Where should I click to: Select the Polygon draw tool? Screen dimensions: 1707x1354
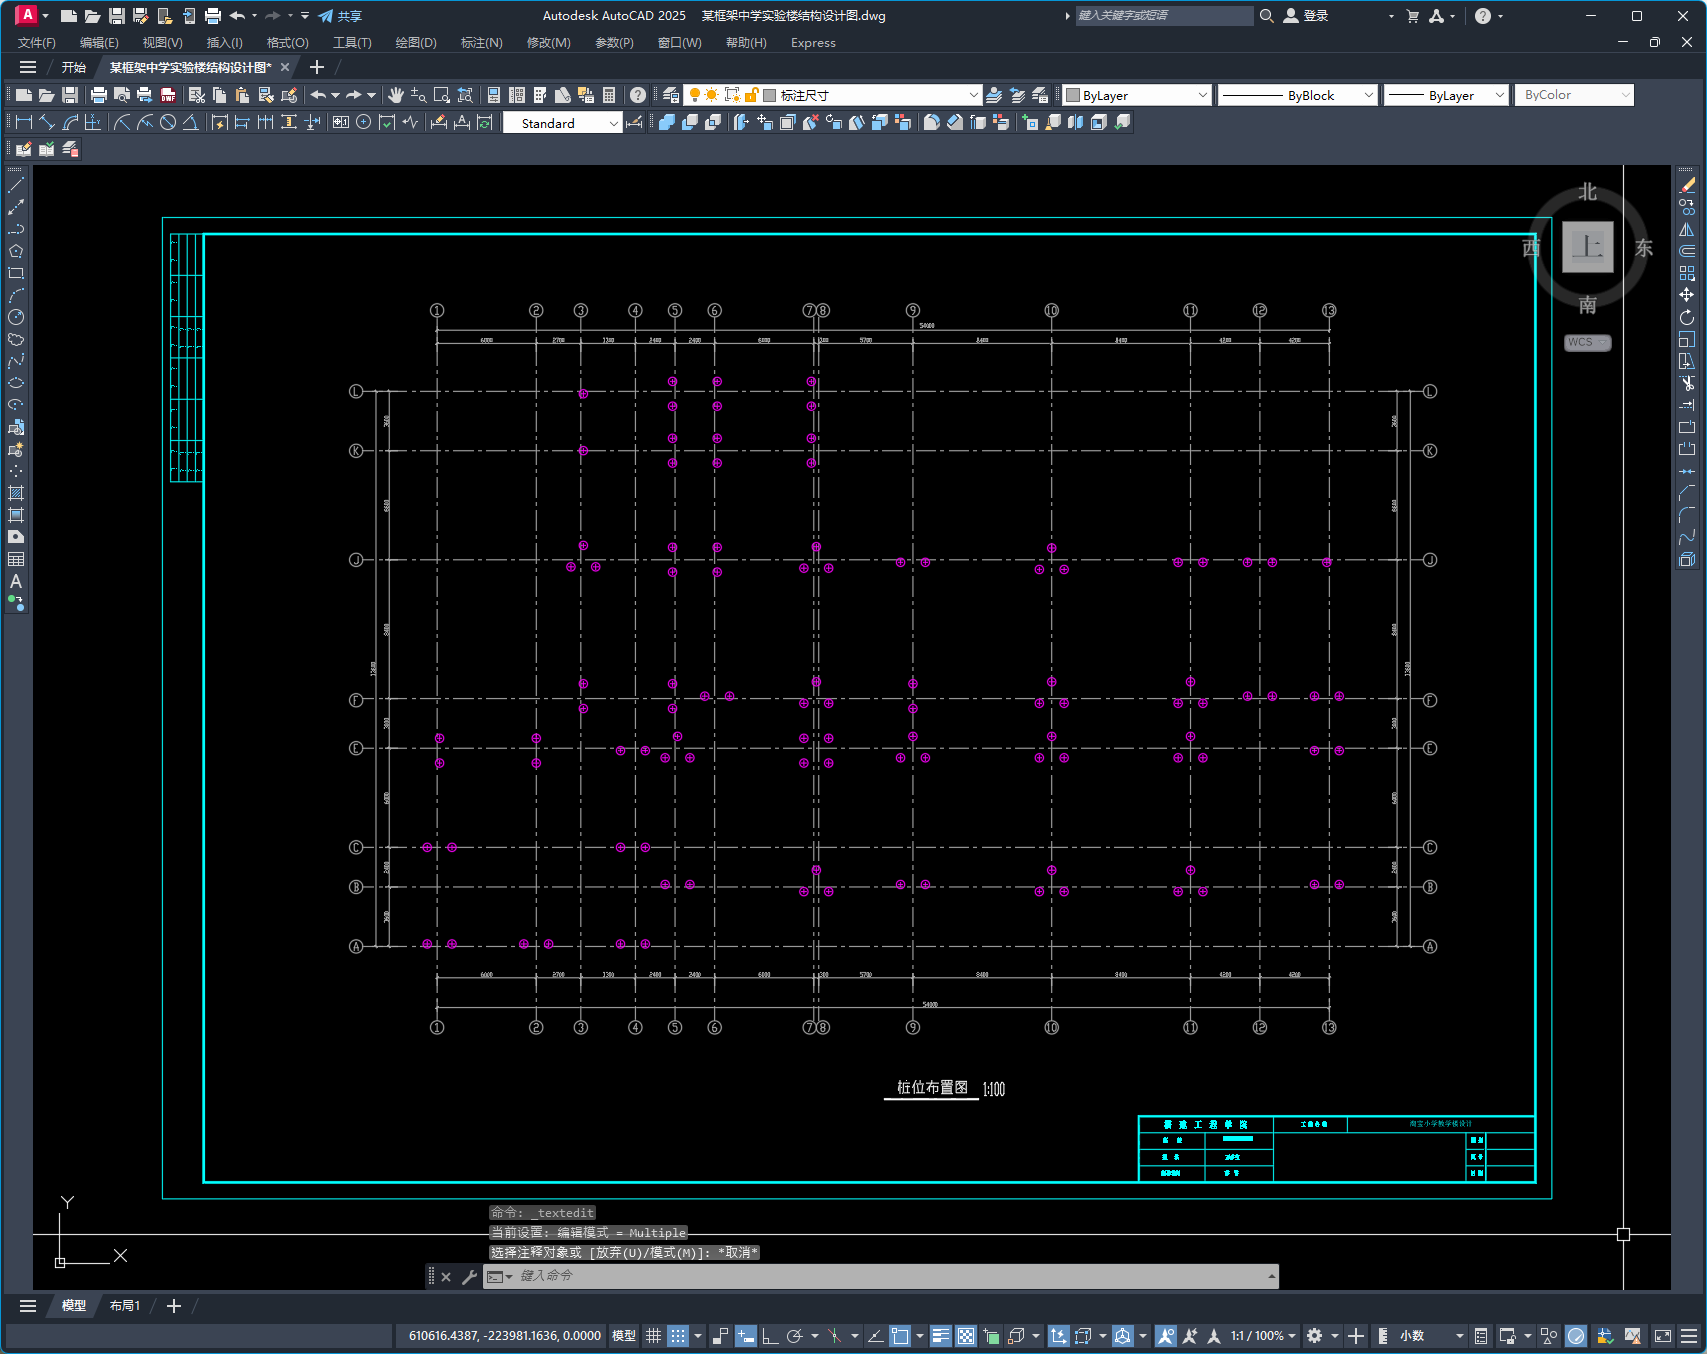[16, 251]
